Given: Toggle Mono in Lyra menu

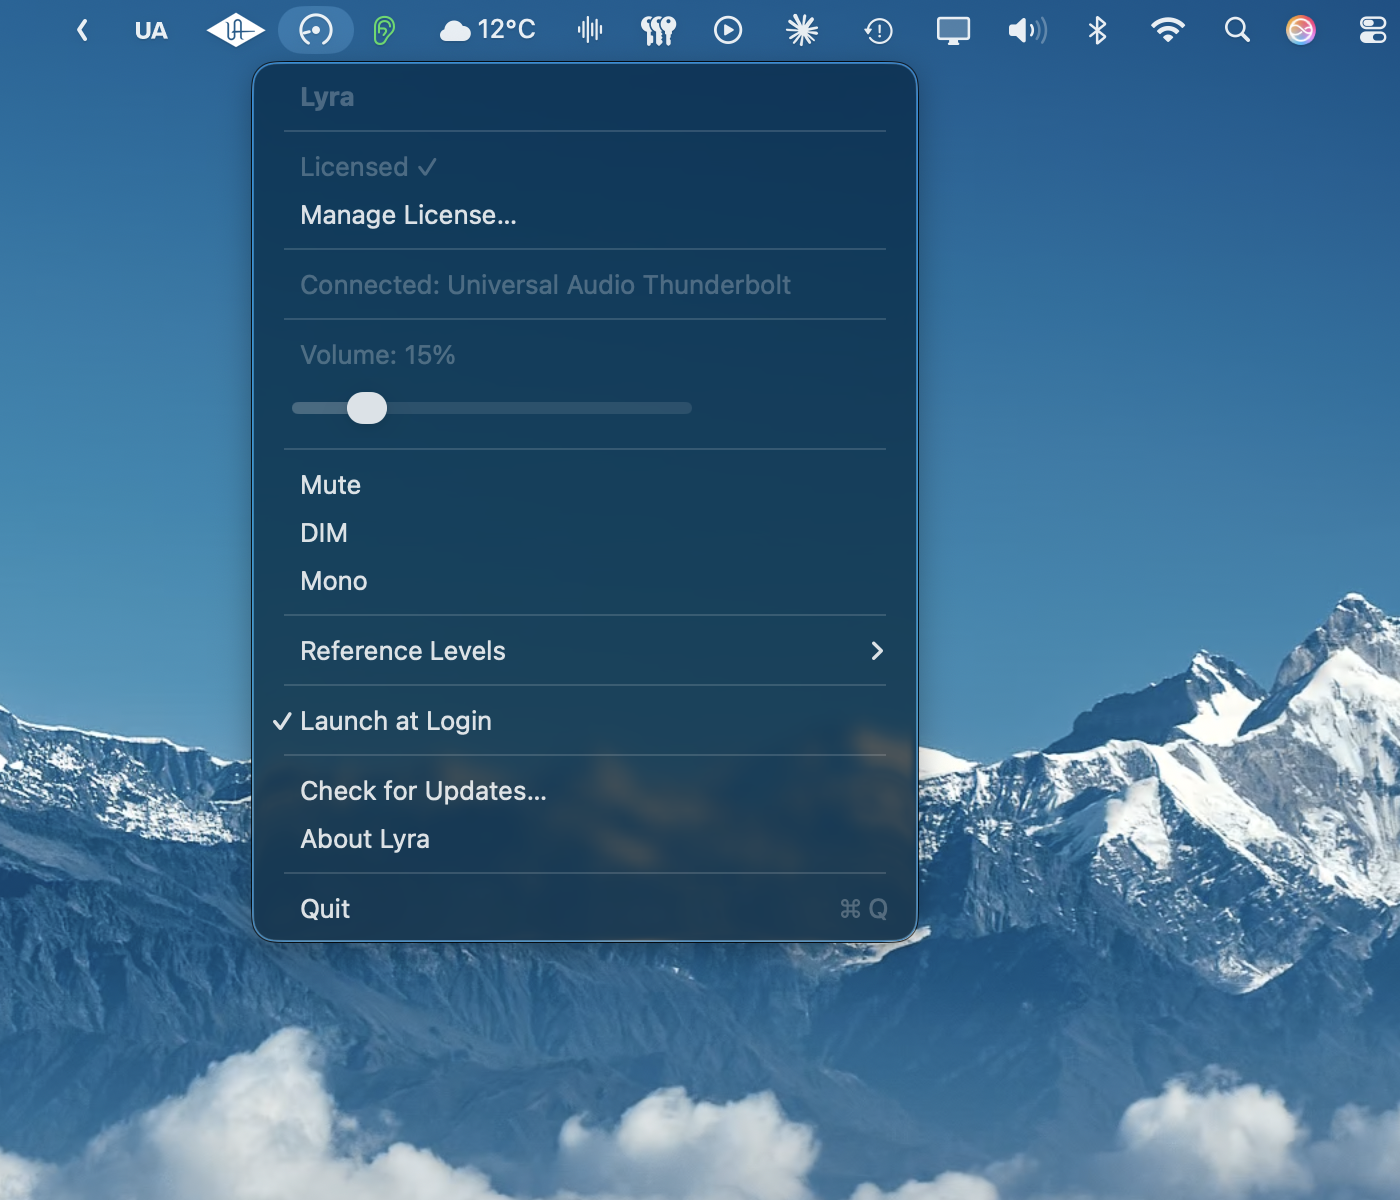Looking at the screenshot, I should pyautogui.click(x=585, y=581).
